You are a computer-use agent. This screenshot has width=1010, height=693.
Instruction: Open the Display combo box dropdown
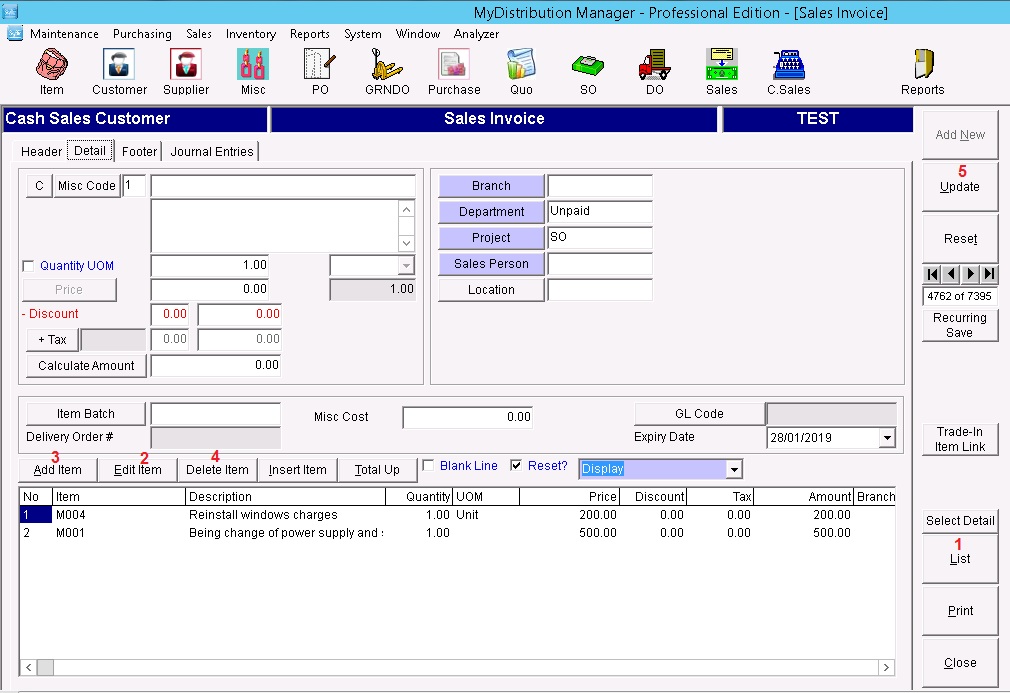coord(734,469)
